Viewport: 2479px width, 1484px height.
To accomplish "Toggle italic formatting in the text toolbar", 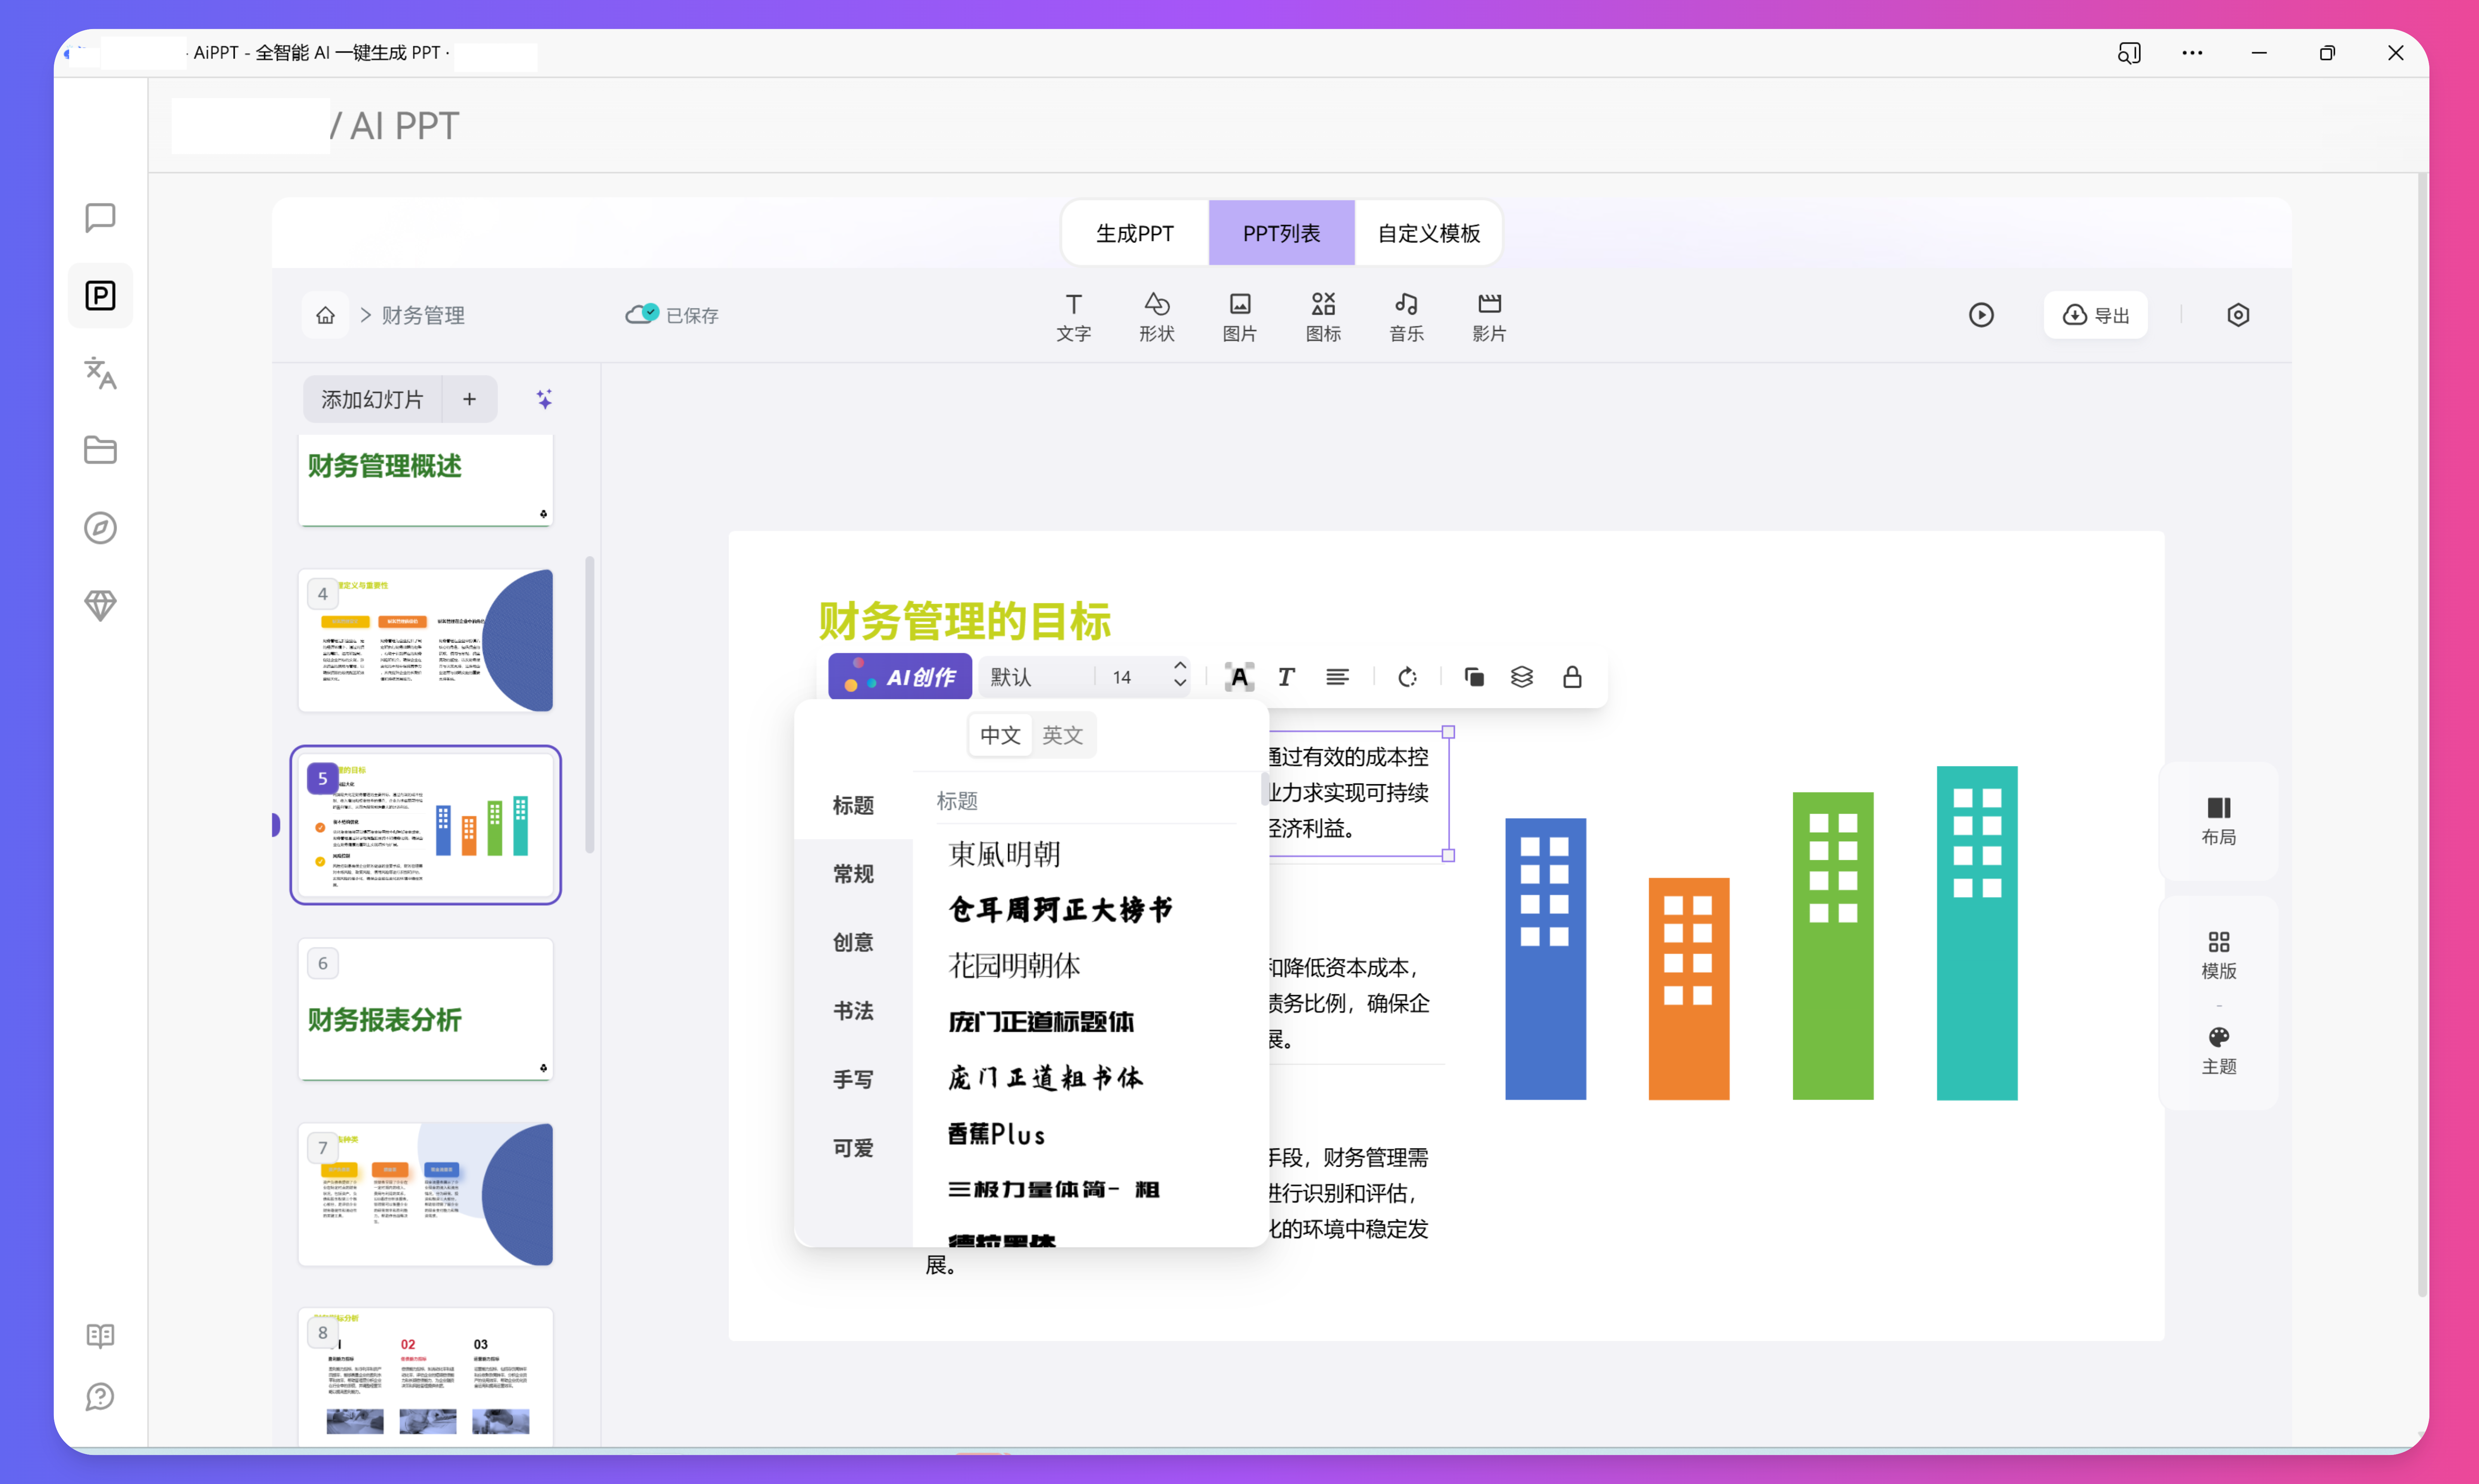I will 1286,677.
